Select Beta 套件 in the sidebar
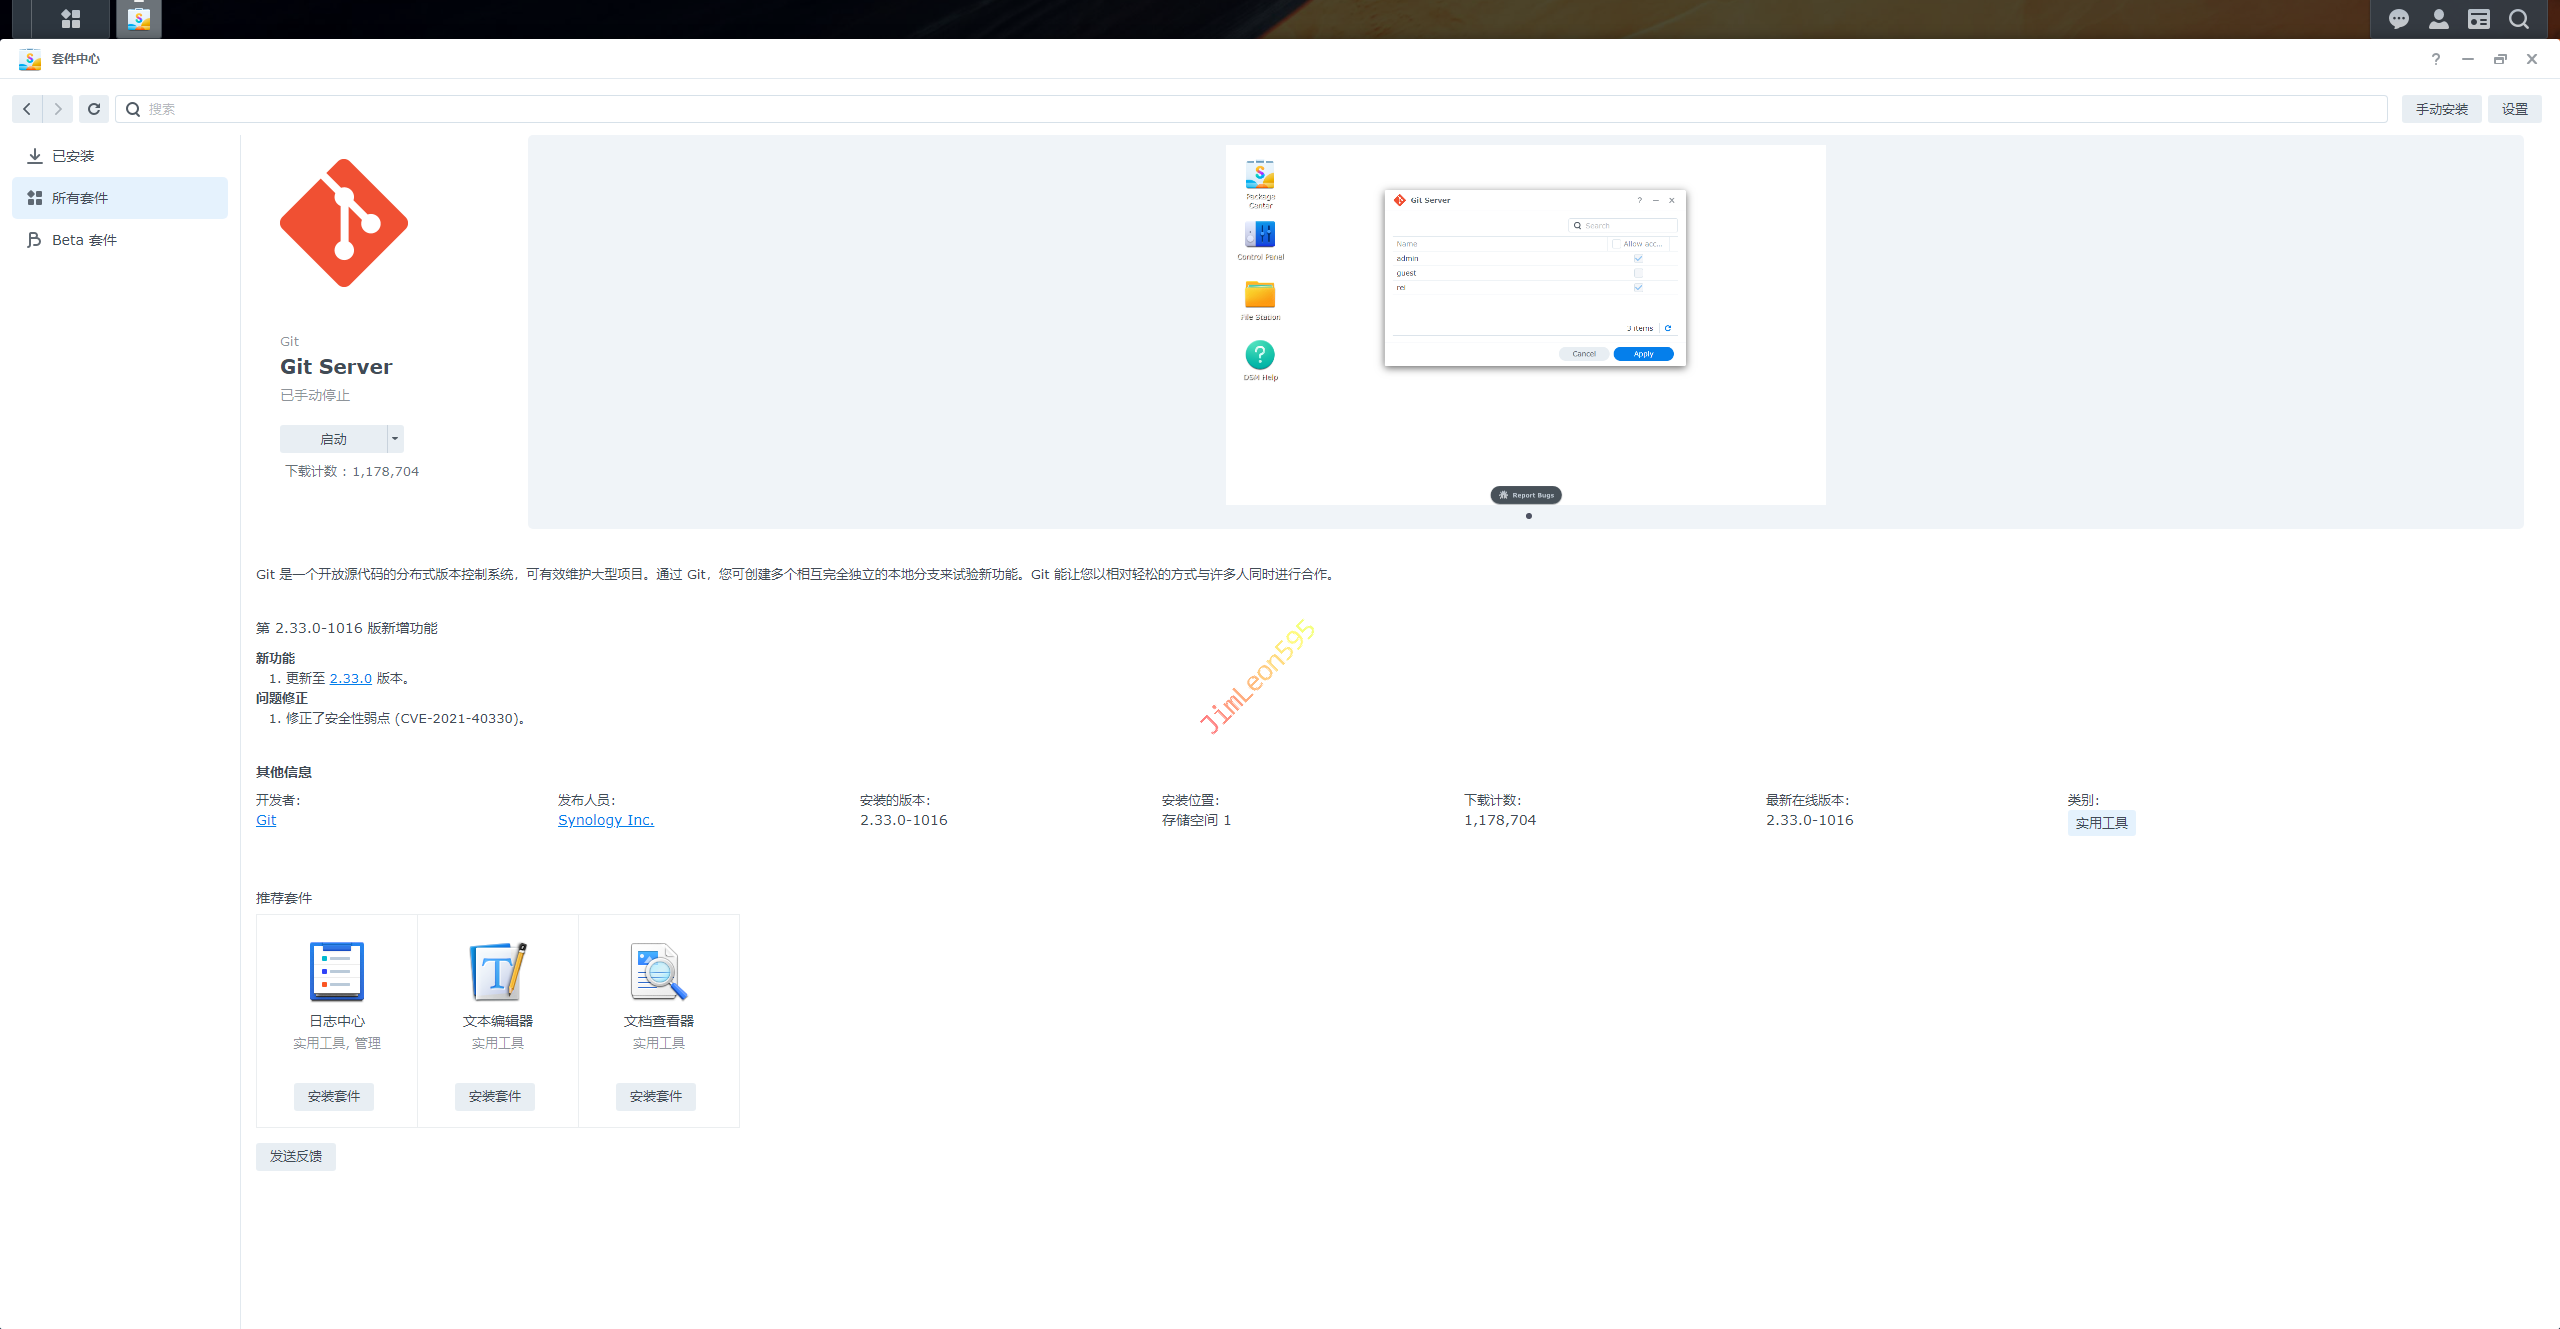This screenshot has width=2560, height=1329. pyautogui.click(x=84, y=240)
